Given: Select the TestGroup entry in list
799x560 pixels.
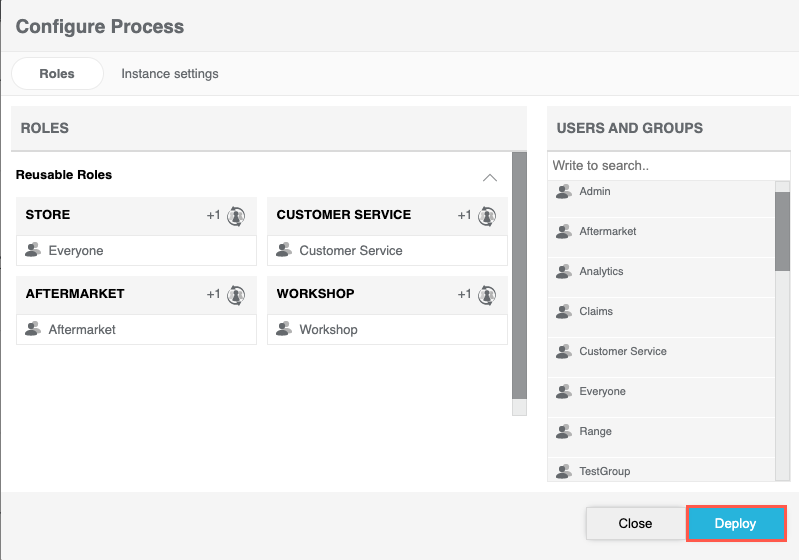Looking at the screenshot, I should [604, 471].
